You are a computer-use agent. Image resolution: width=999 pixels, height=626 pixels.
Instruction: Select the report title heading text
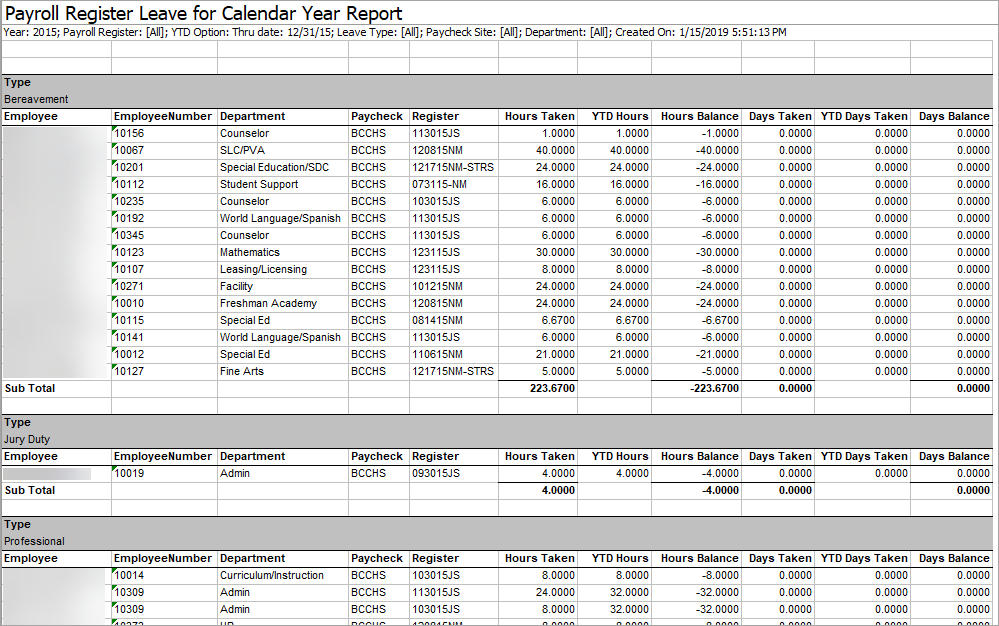(x=204, y=13)
